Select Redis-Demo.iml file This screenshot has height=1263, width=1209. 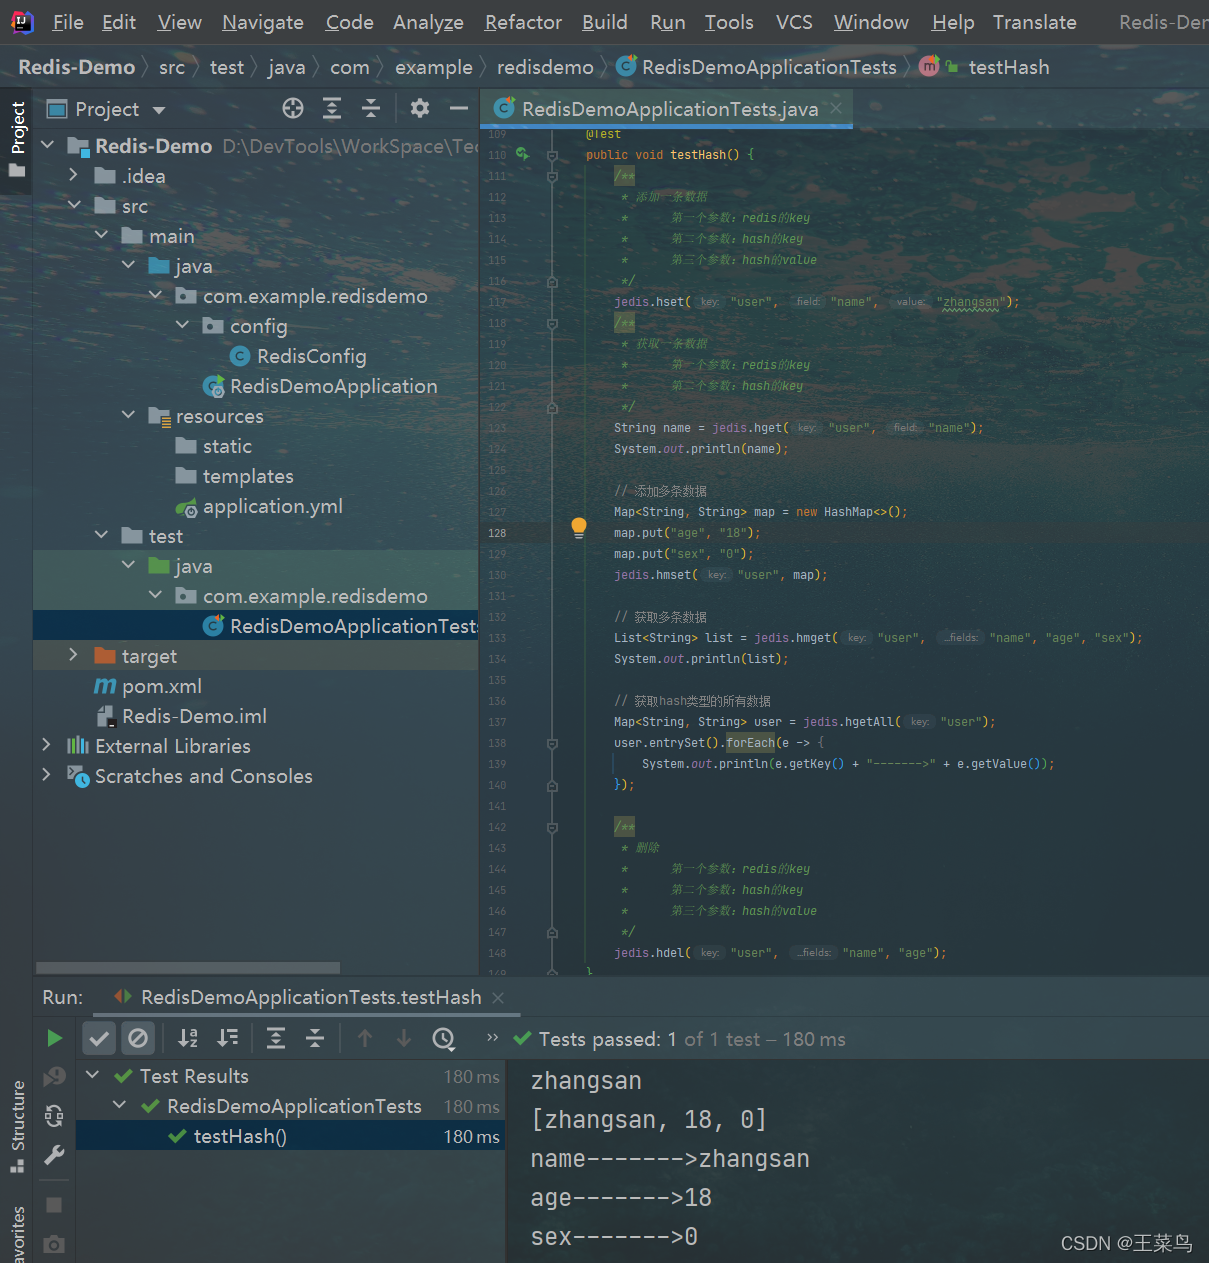point(194,716)
